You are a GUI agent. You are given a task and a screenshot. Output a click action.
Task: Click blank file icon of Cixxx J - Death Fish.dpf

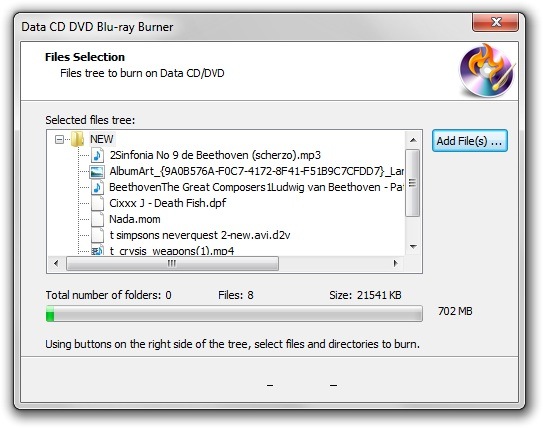coord(97,203)
